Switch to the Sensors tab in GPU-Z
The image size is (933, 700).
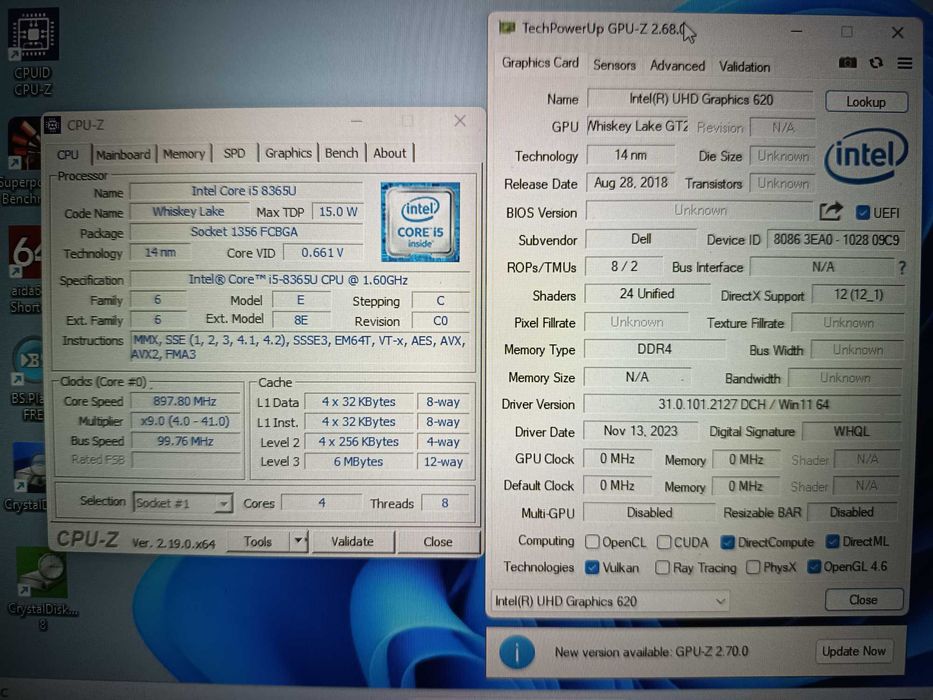[x=614, y=65]
